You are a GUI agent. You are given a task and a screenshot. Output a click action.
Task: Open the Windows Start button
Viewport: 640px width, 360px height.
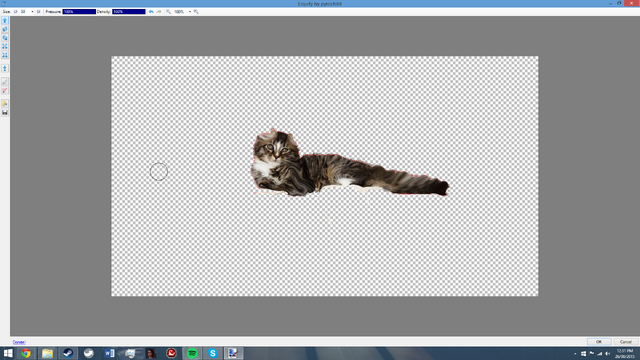click(8, 353)
